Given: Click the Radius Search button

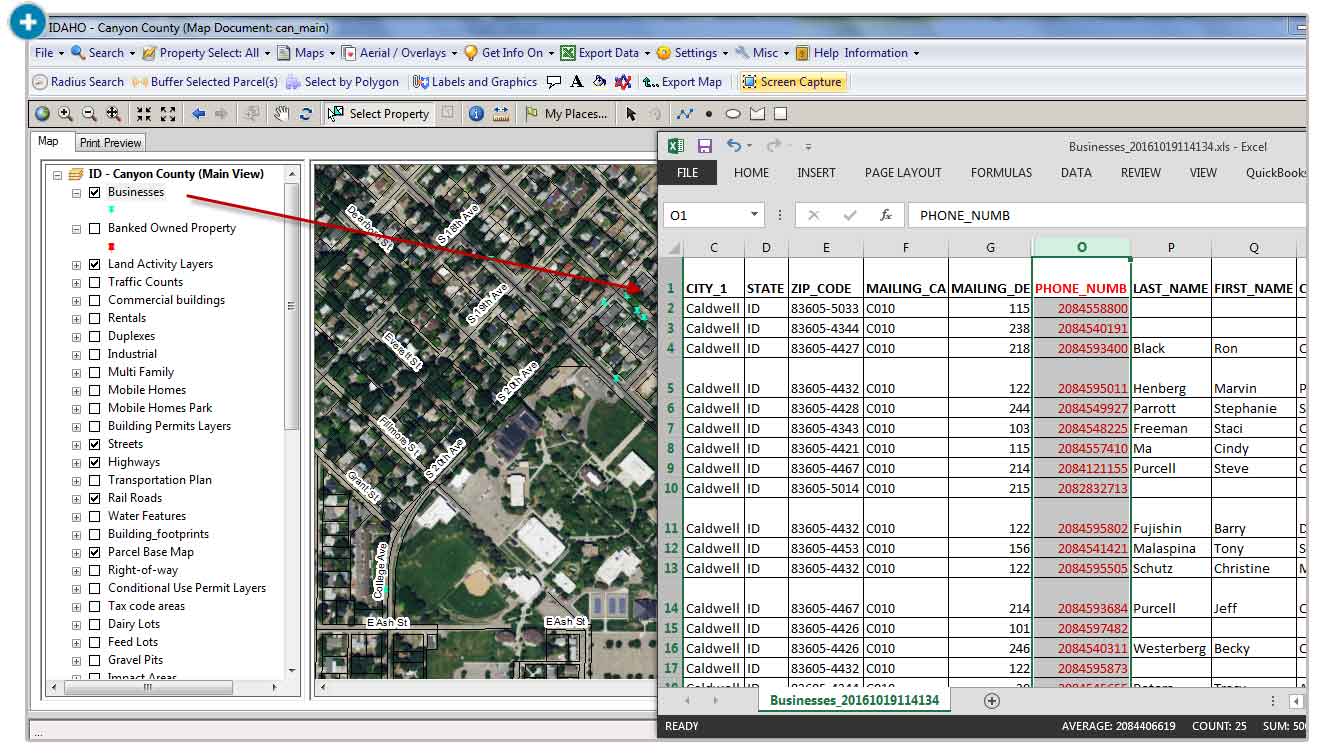Looking at the screenshot, I should coord(79,82).
